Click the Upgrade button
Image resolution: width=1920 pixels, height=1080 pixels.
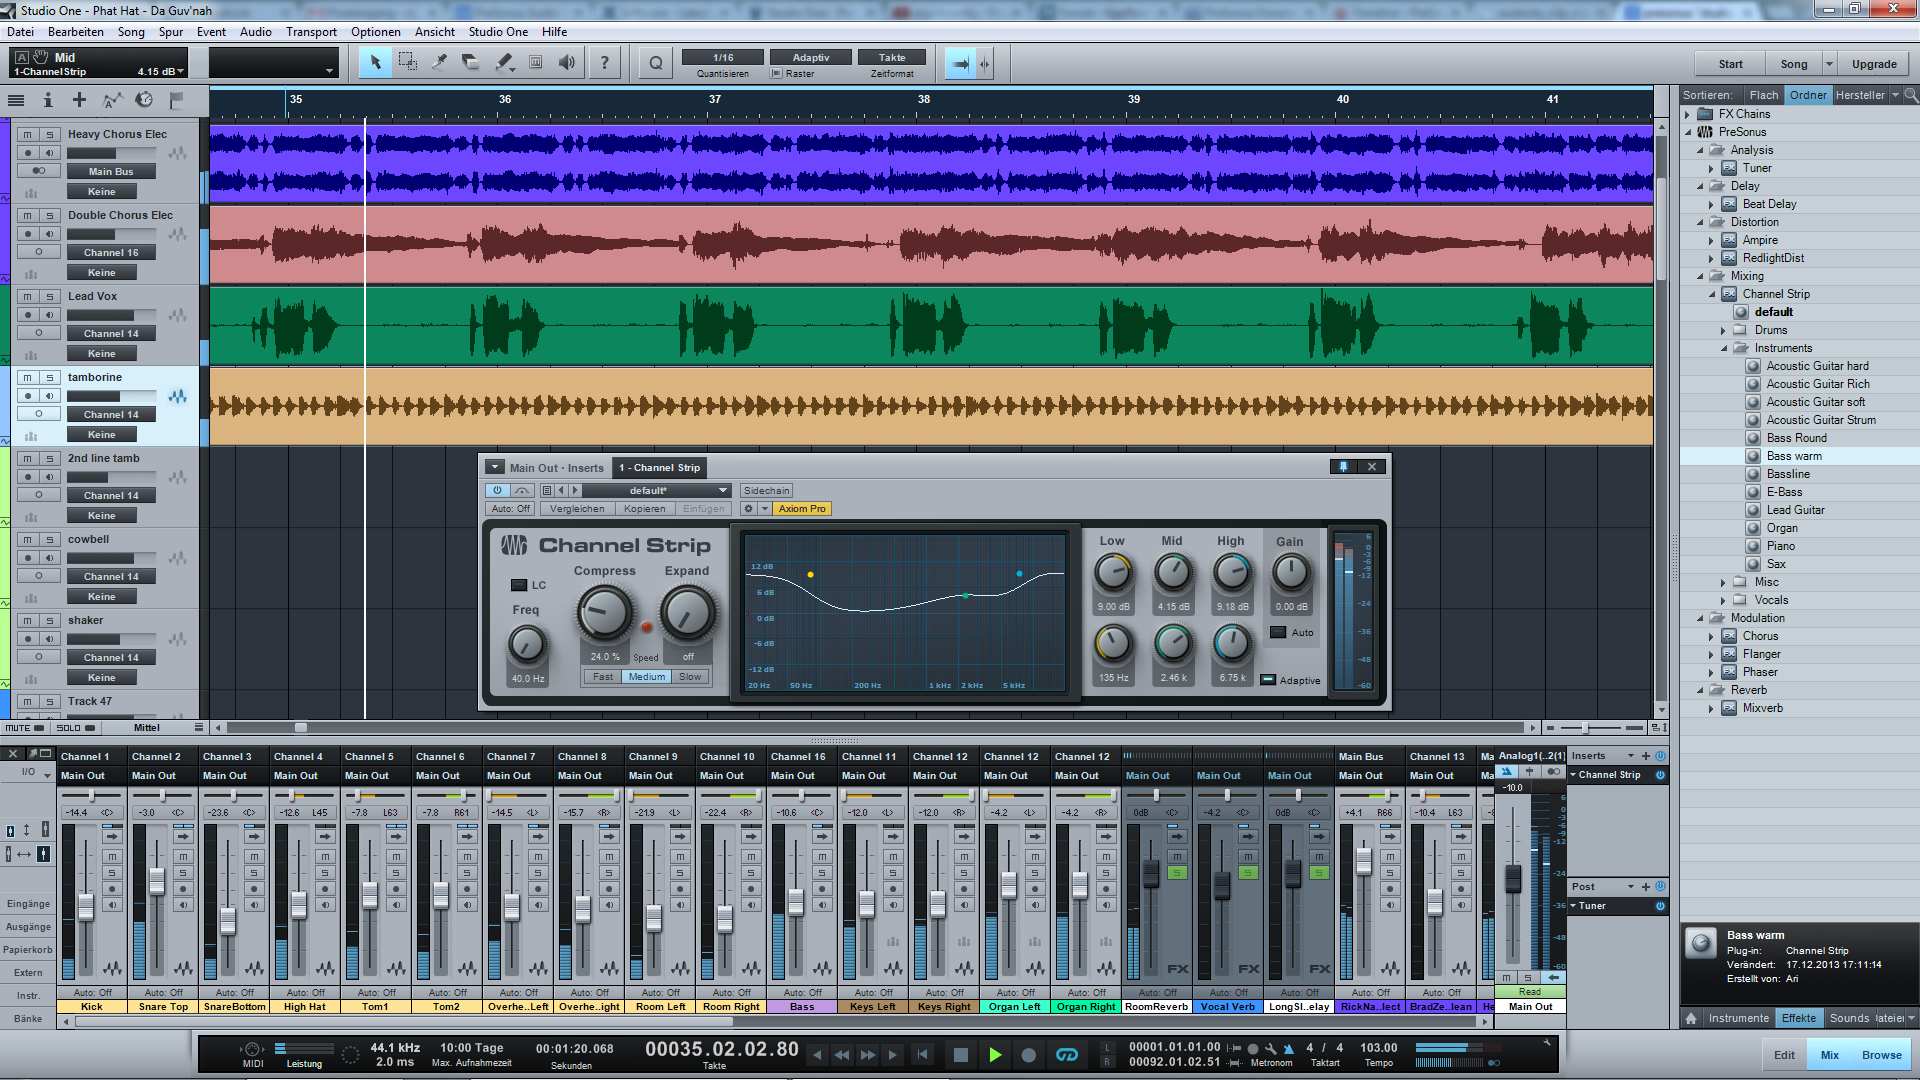pos(1874,64)
